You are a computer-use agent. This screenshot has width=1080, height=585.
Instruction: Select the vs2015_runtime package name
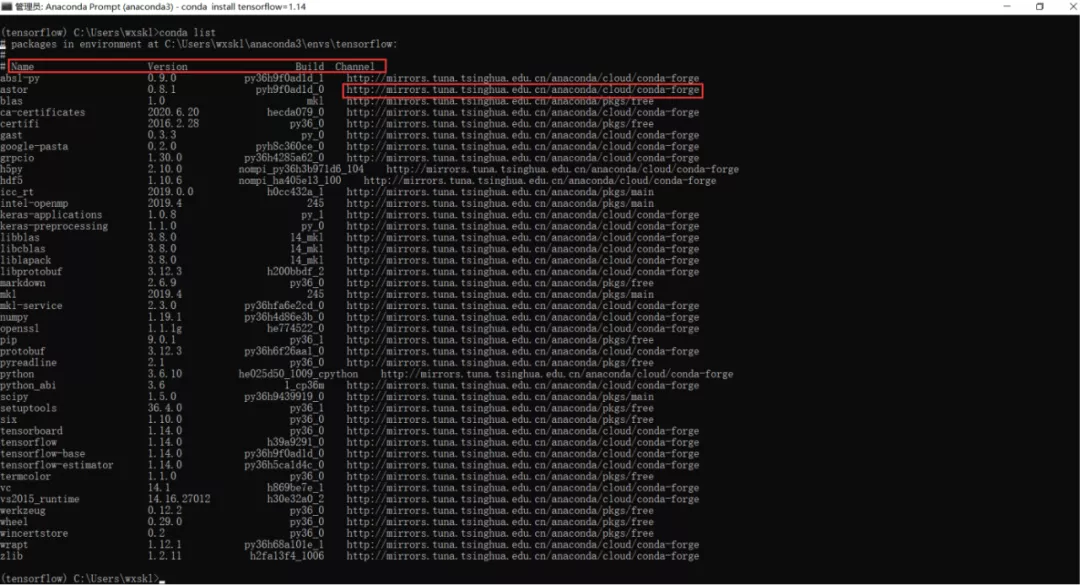(40, 499)
